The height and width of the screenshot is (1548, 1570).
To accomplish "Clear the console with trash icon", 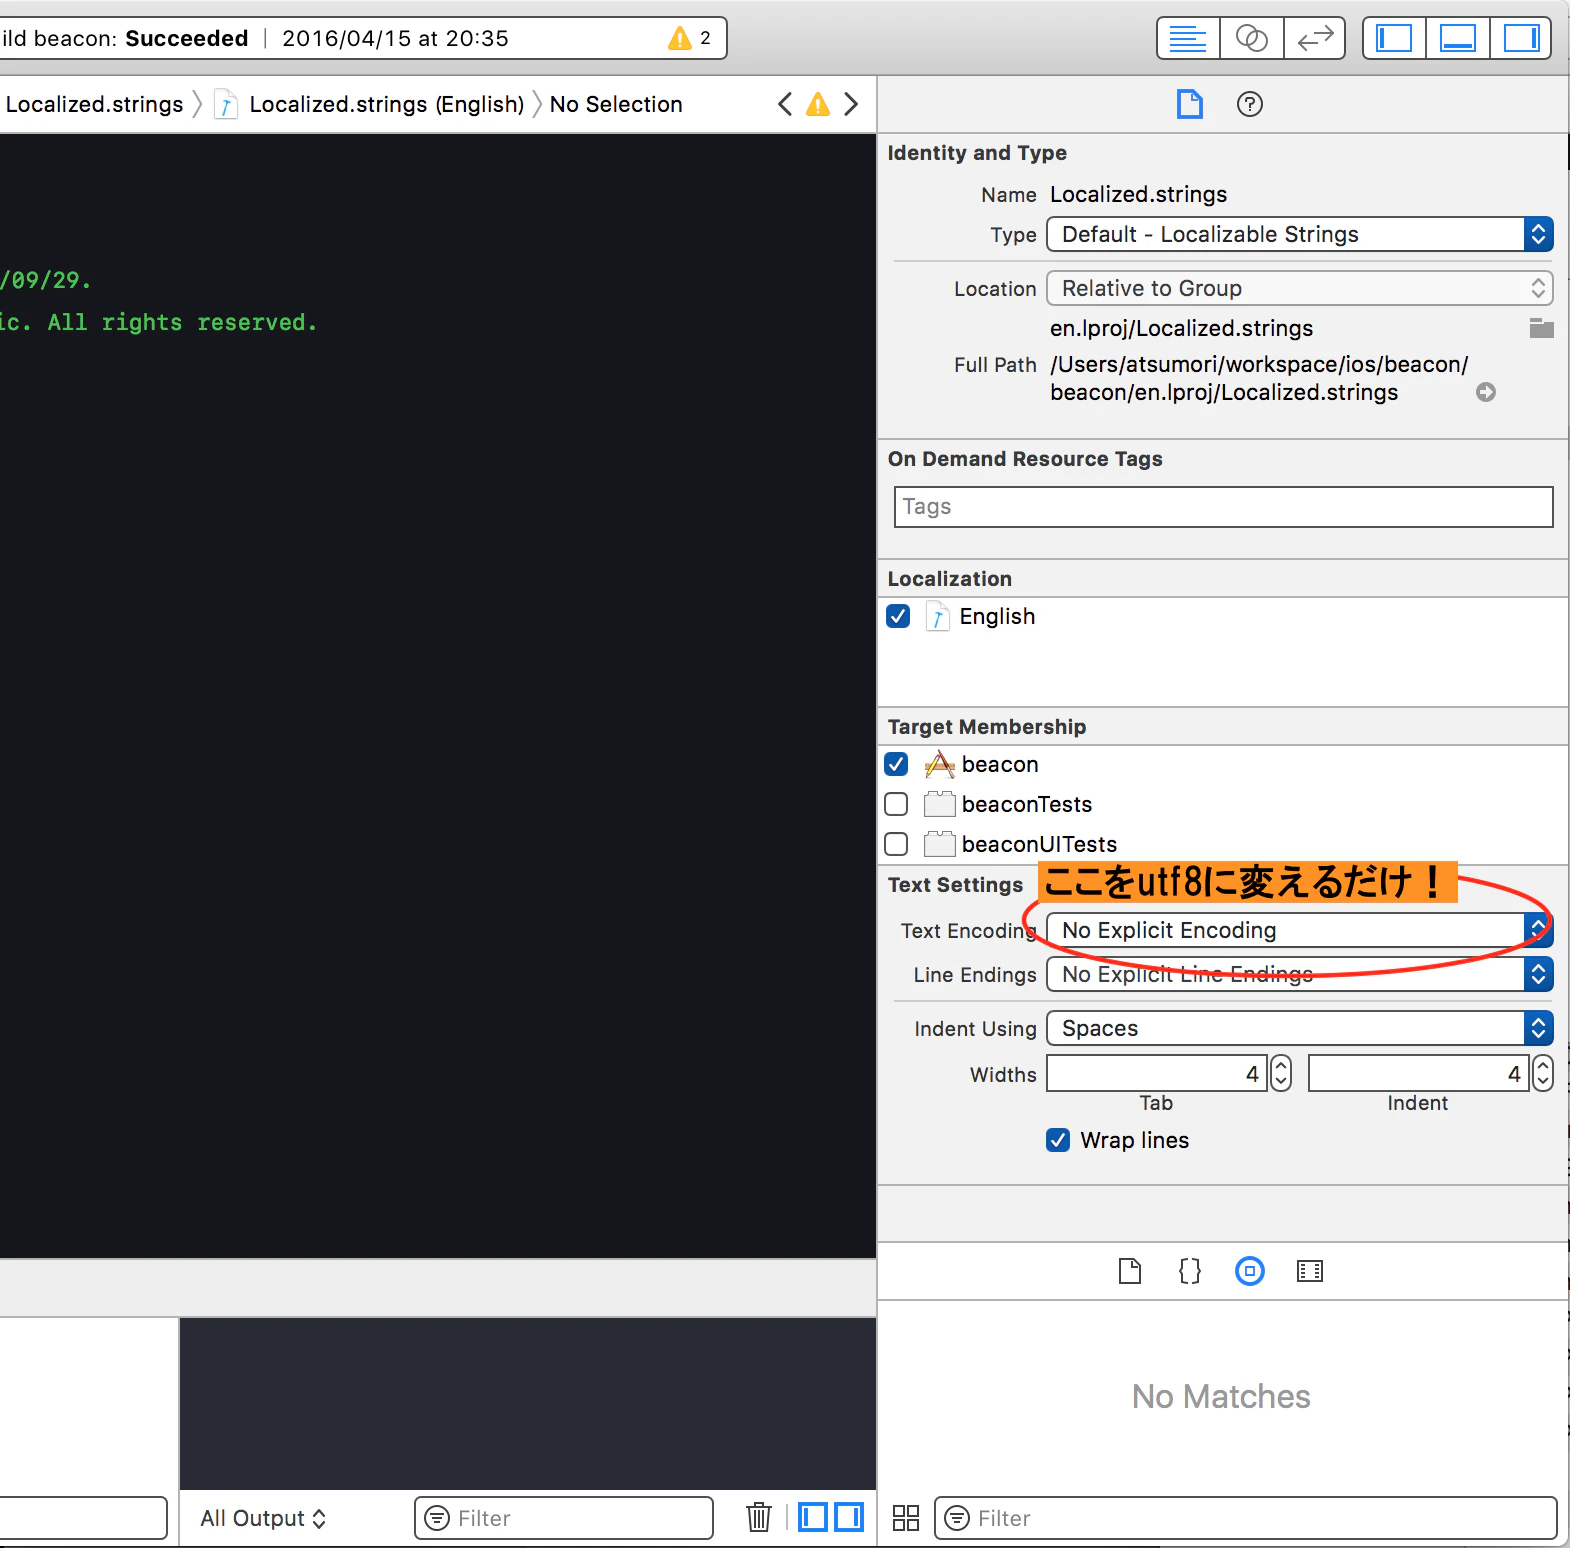I will click(759, 1517).
